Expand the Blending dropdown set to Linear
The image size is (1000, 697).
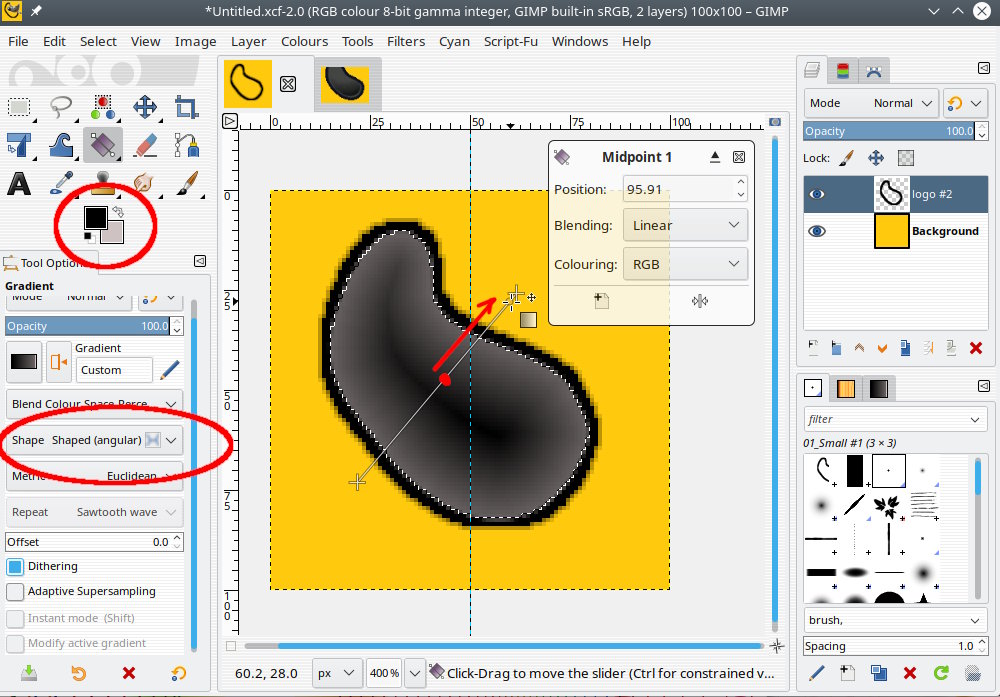685,225
